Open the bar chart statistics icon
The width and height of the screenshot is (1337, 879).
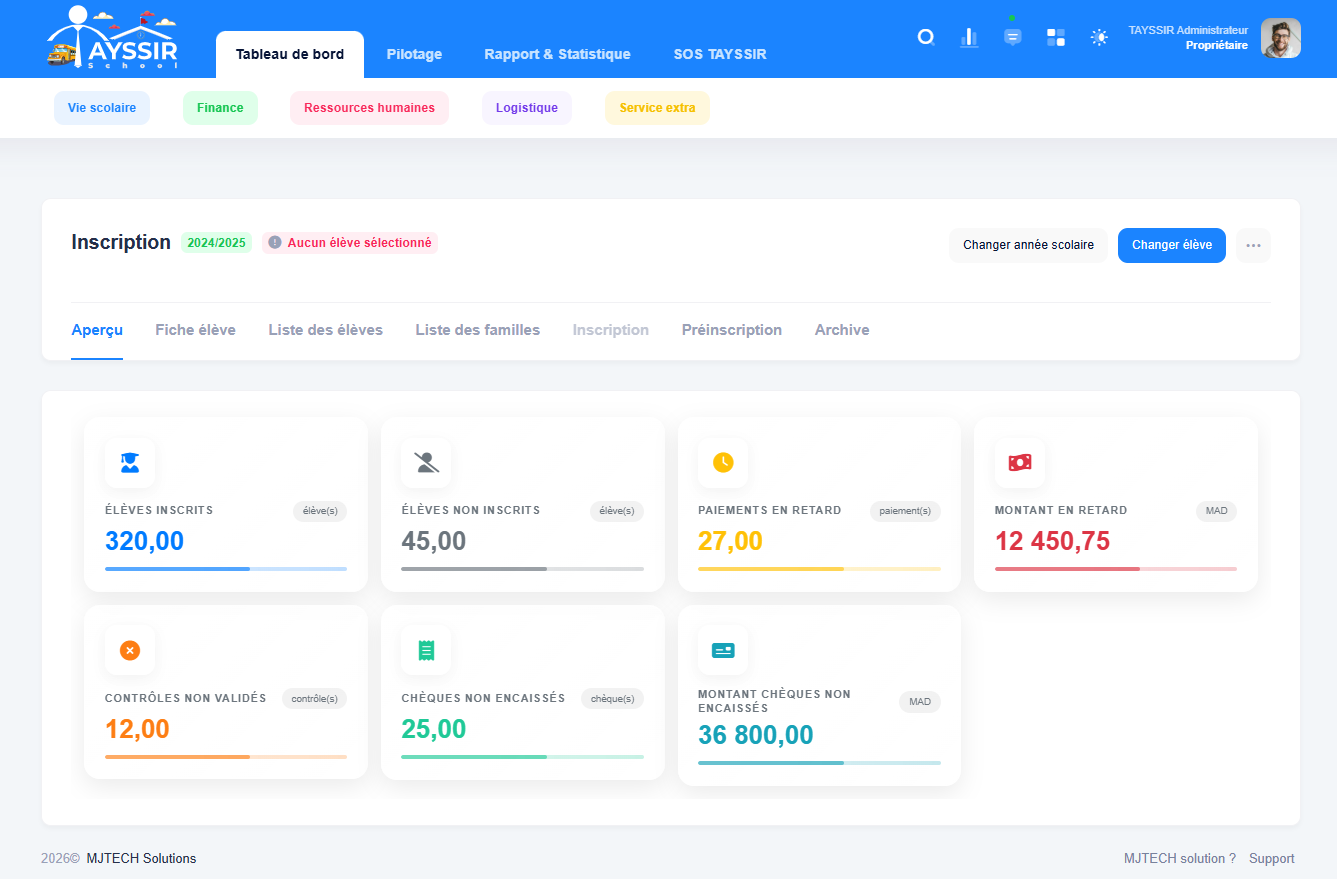pyautogui.click(x=969, y=38)
